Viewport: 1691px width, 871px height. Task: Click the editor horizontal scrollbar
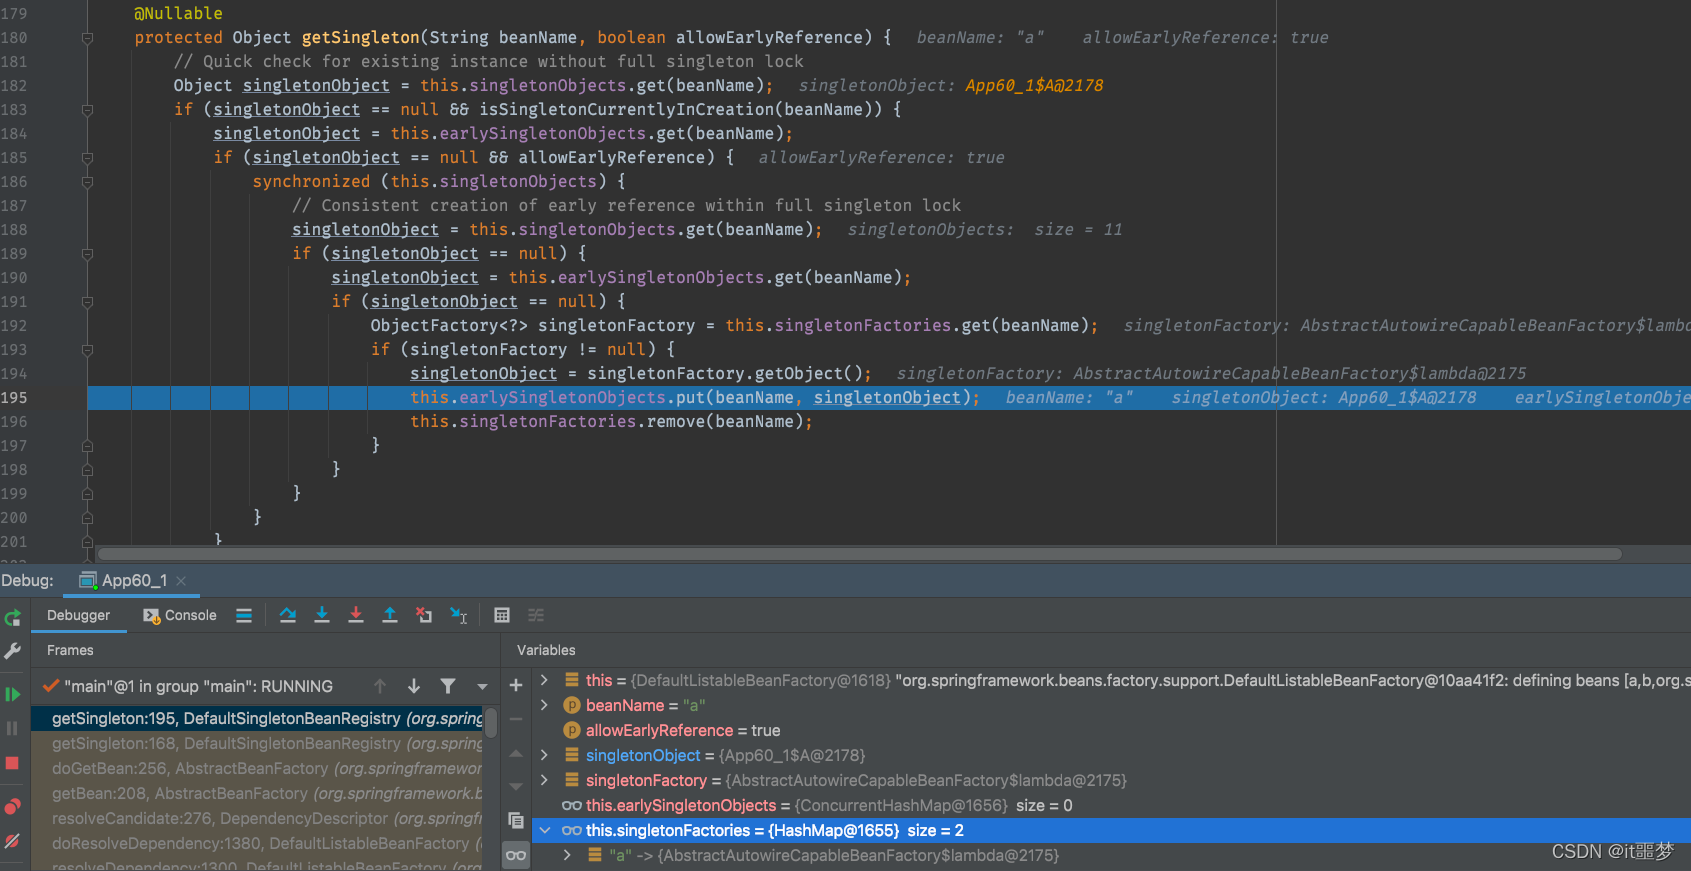click(859, 554)
